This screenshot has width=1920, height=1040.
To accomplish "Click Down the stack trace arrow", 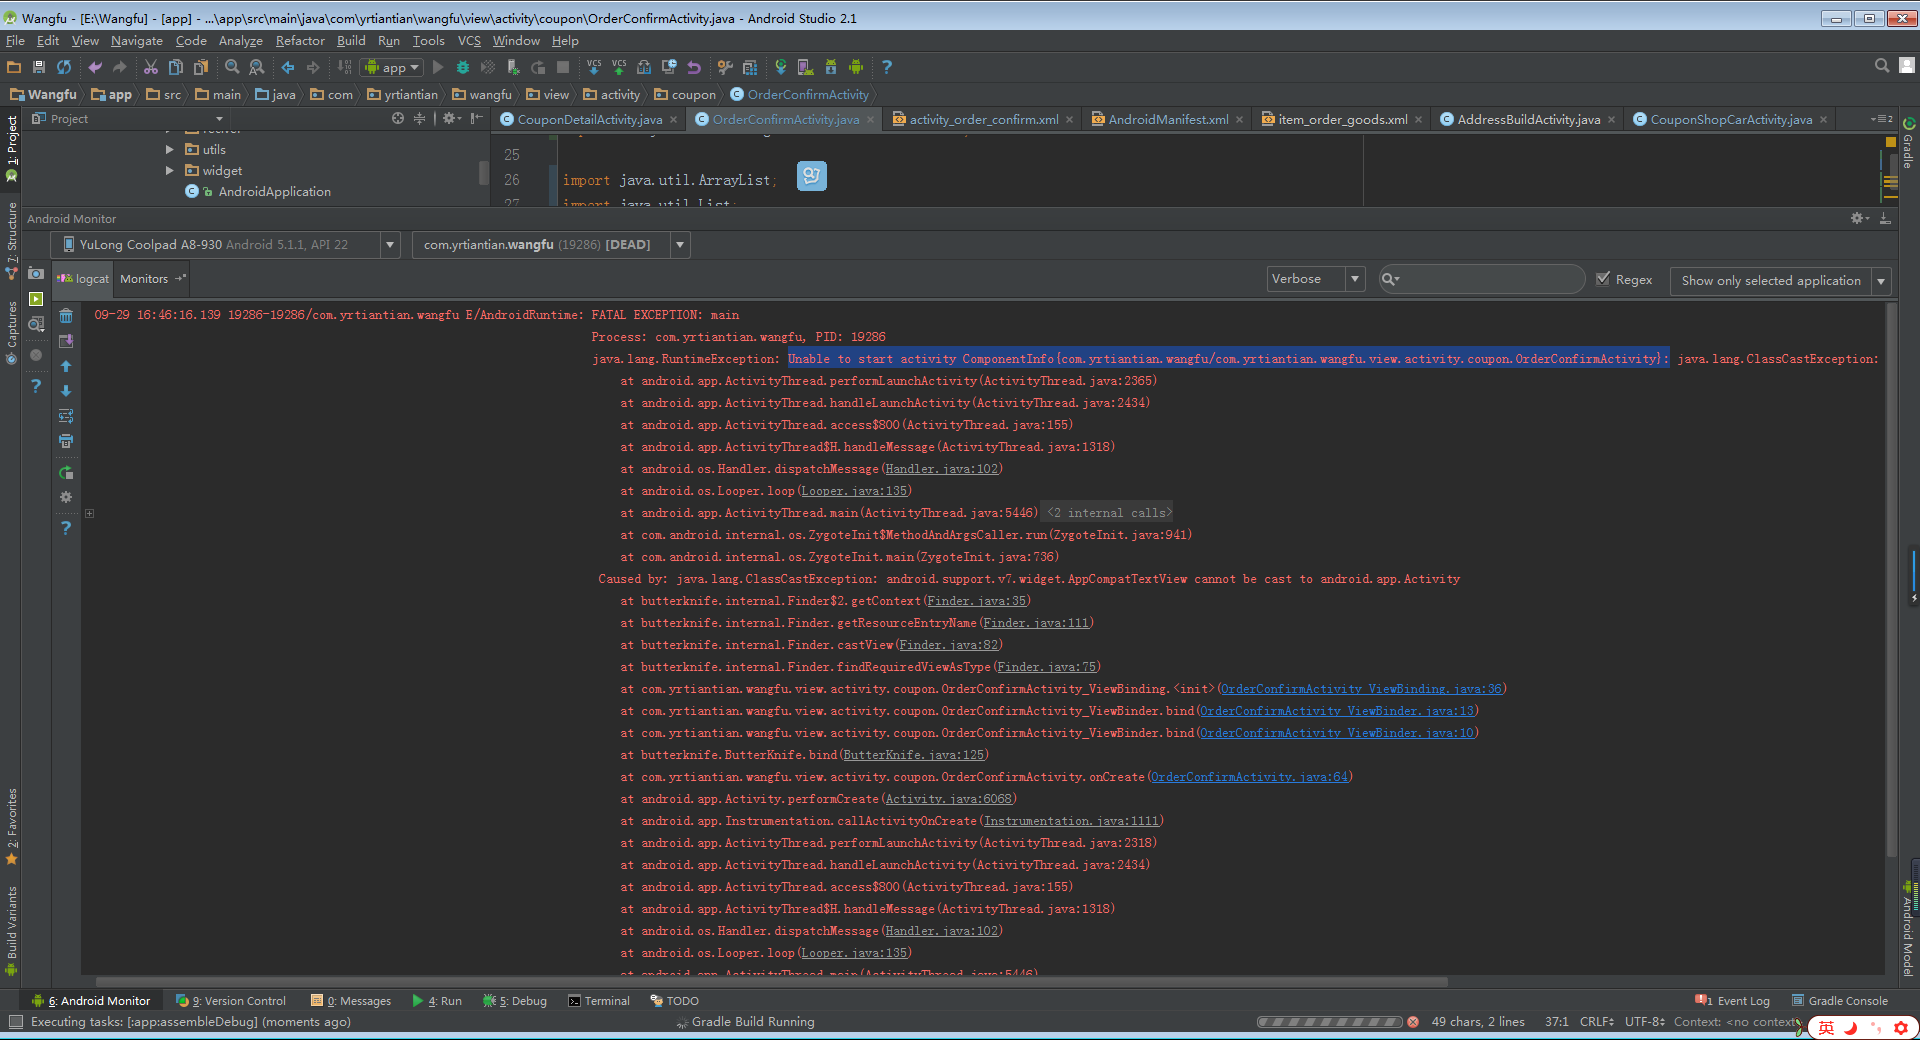I will (x=66, y=391).
